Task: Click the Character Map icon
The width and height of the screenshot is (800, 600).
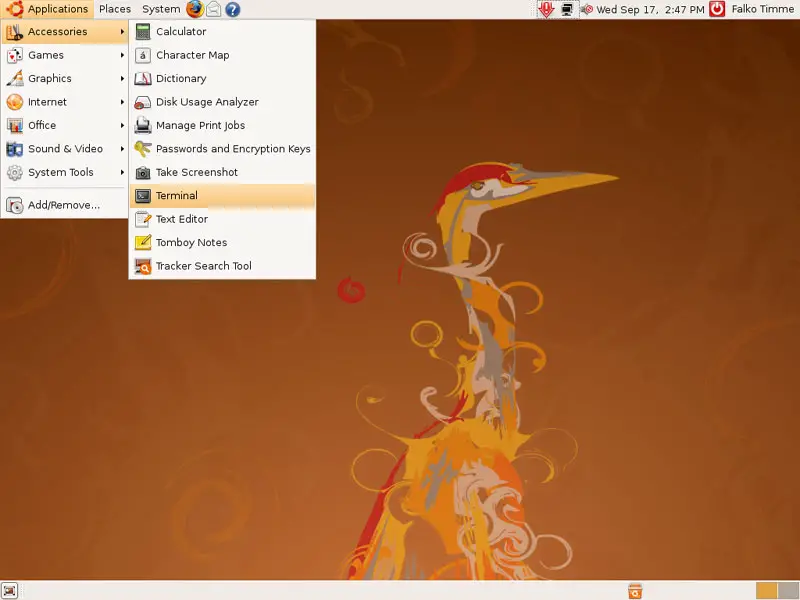Action: [x=143, y=55]
